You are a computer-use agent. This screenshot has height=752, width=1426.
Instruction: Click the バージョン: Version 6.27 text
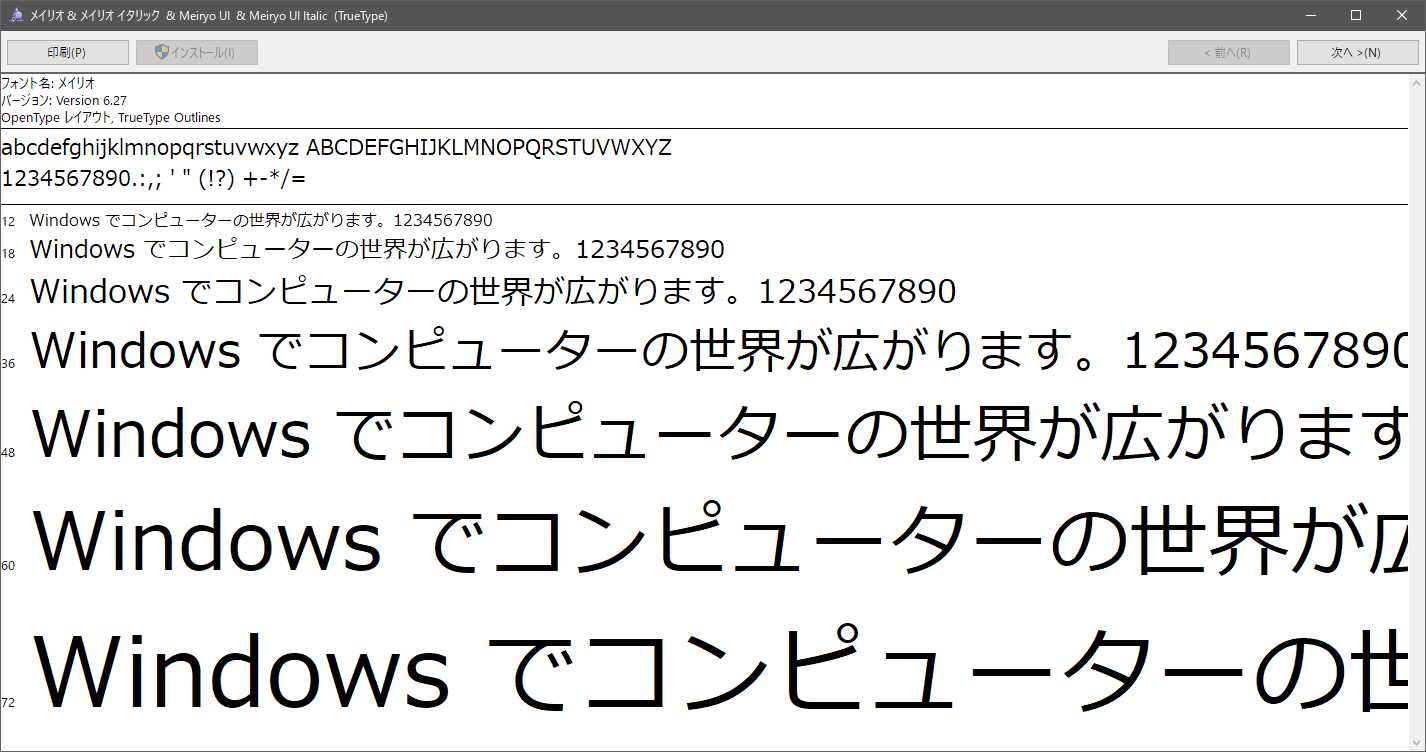tap(64, 100)
